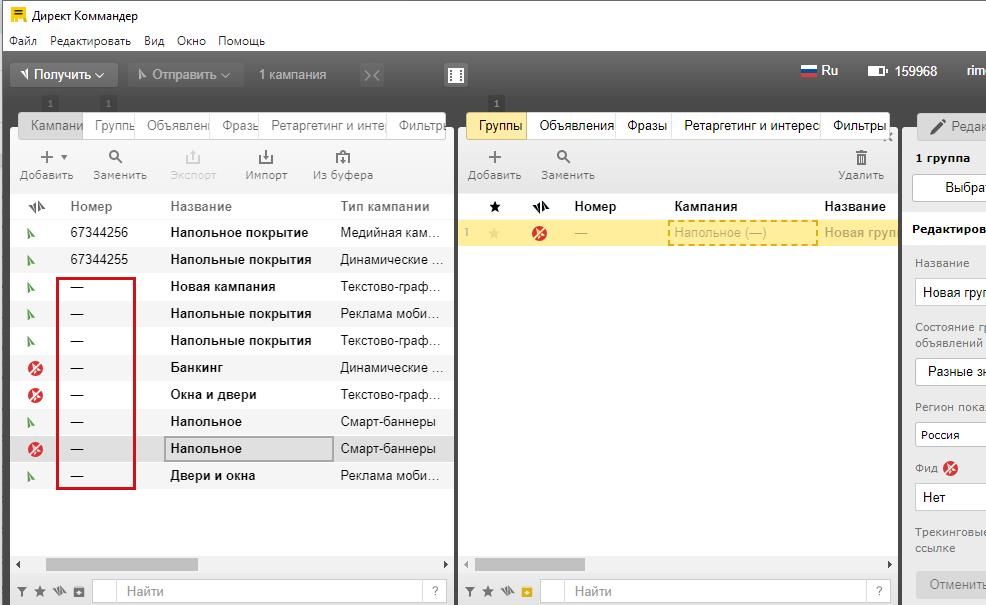986x605 pixels.
Task: Click error status icon in group row
Action: click(x=540, y=233)
